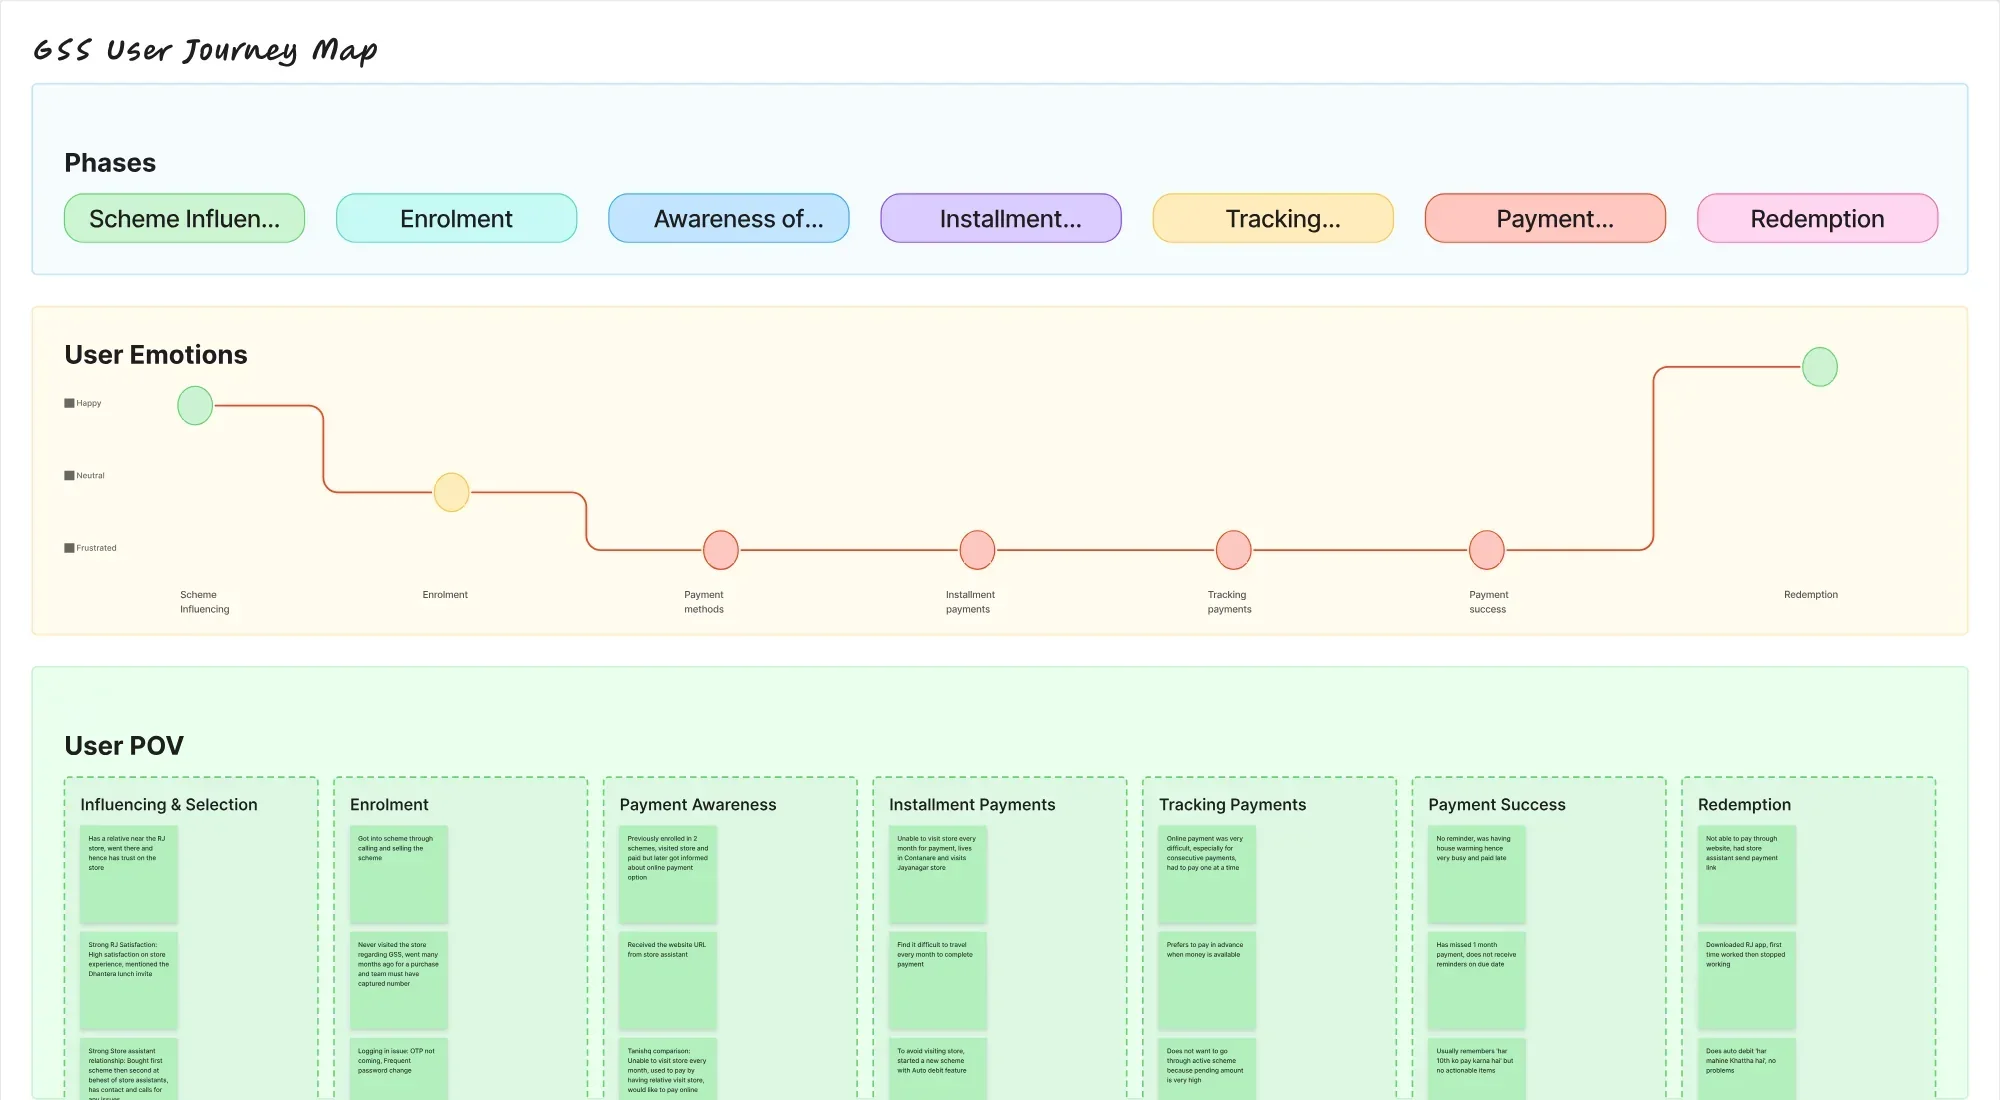Select the 'Previously enrolled in 2 schemes' sticky
Screen dimensions: 2000x1100
coord(668,874)
